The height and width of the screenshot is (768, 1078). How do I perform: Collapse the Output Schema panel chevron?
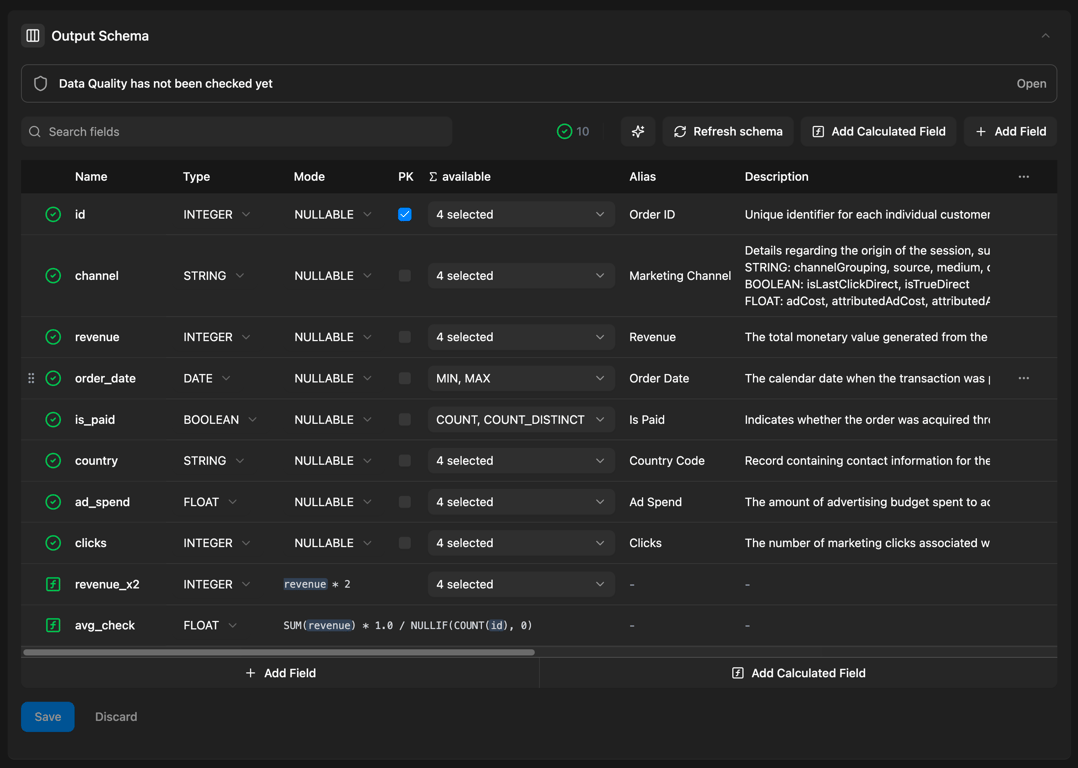click(x=1045, y=36)
